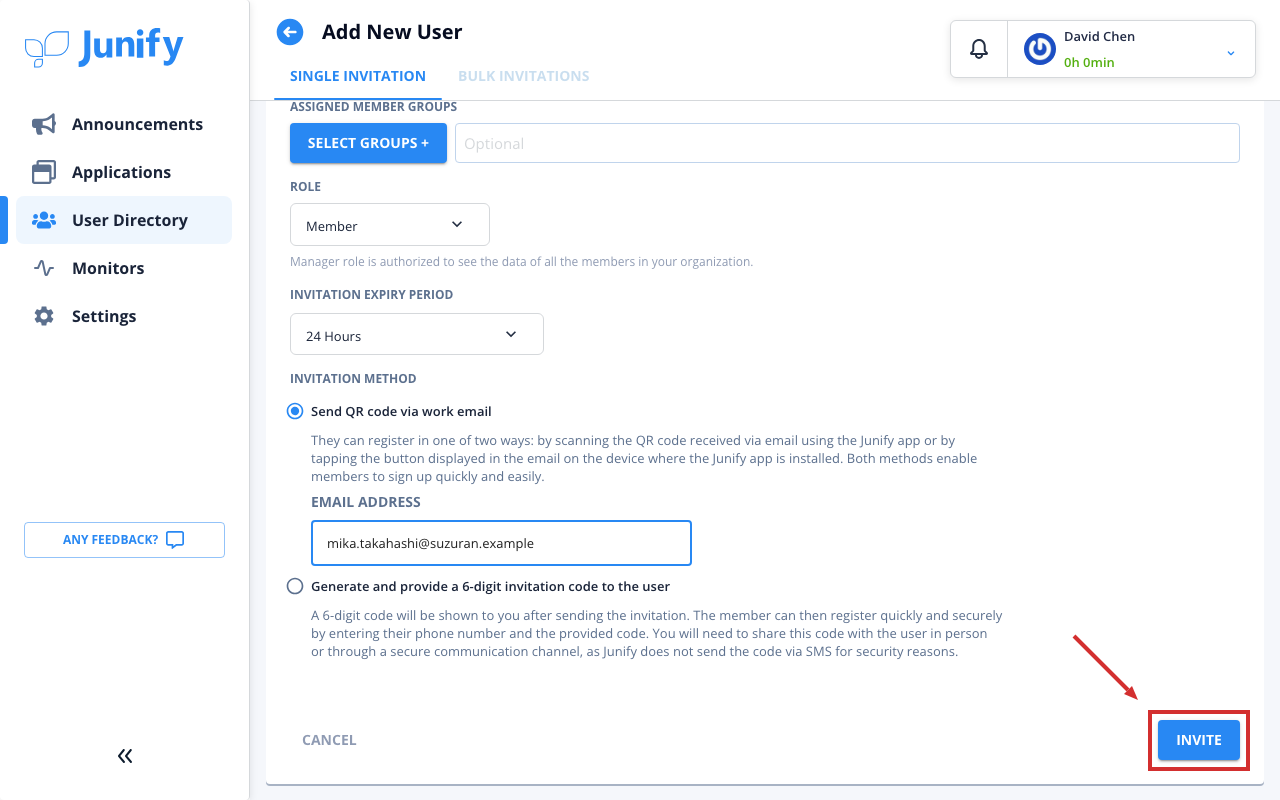The width and height of the screenshot is (1280, 800).
Task: Collapse the sidebar with double chevron
Action: coord(125,756)
